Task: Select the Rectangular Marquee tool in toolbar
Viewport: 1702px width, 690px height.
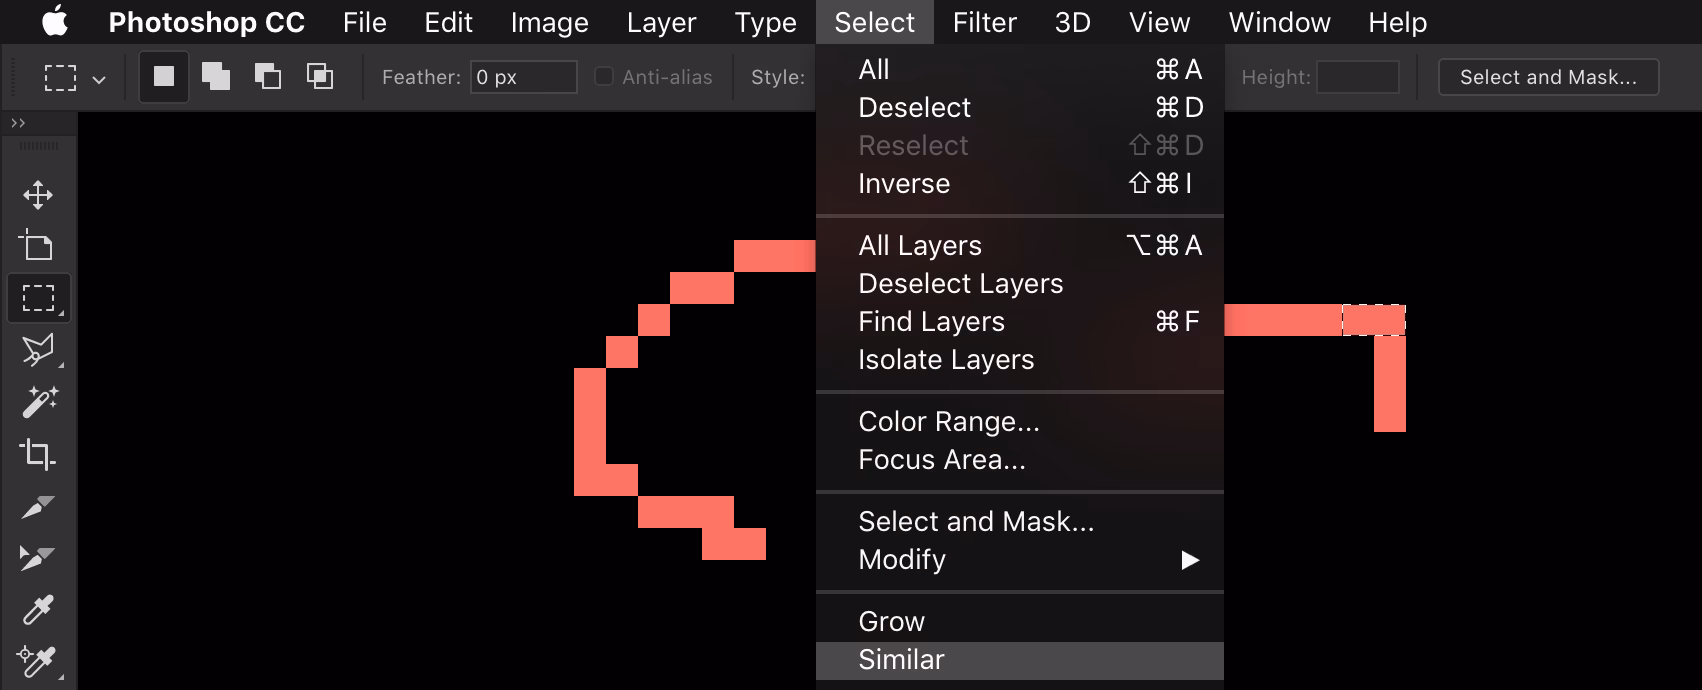Action: click(x=39, y=298)
